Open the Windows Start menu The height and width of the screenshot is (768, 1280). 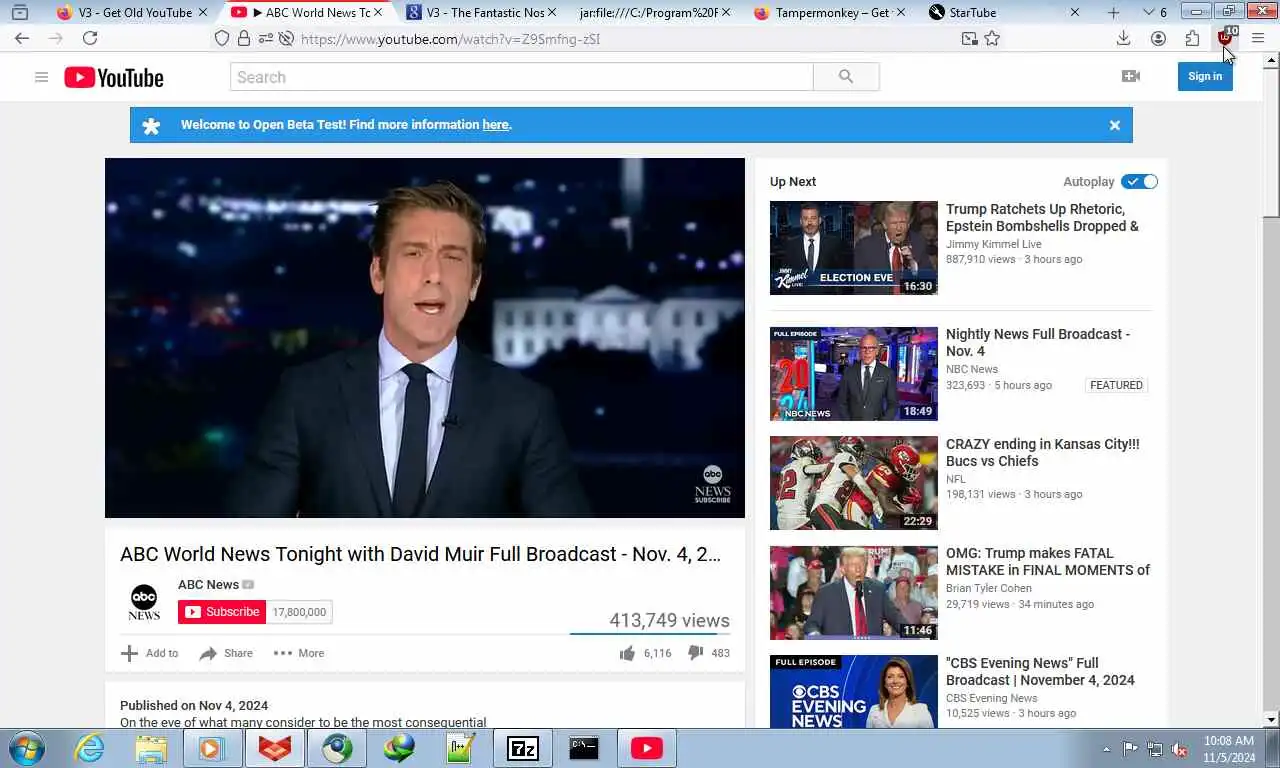point(25,748)
